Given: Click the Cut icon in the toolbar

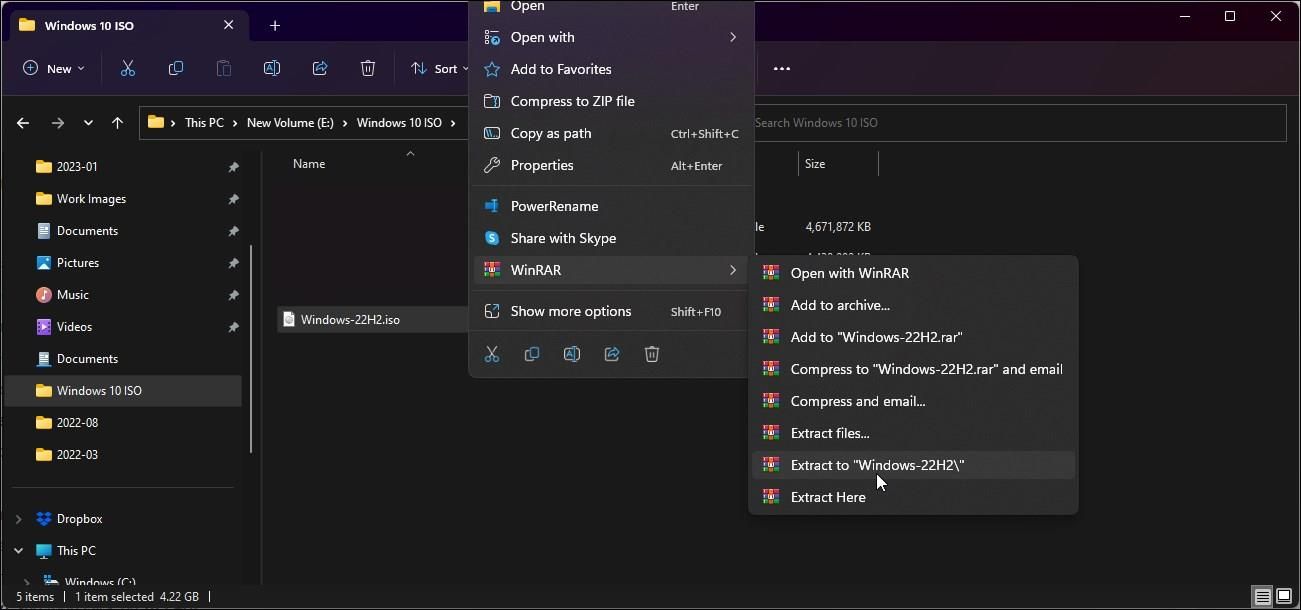Looking at the screenshot, I should [x=128, y=68].
